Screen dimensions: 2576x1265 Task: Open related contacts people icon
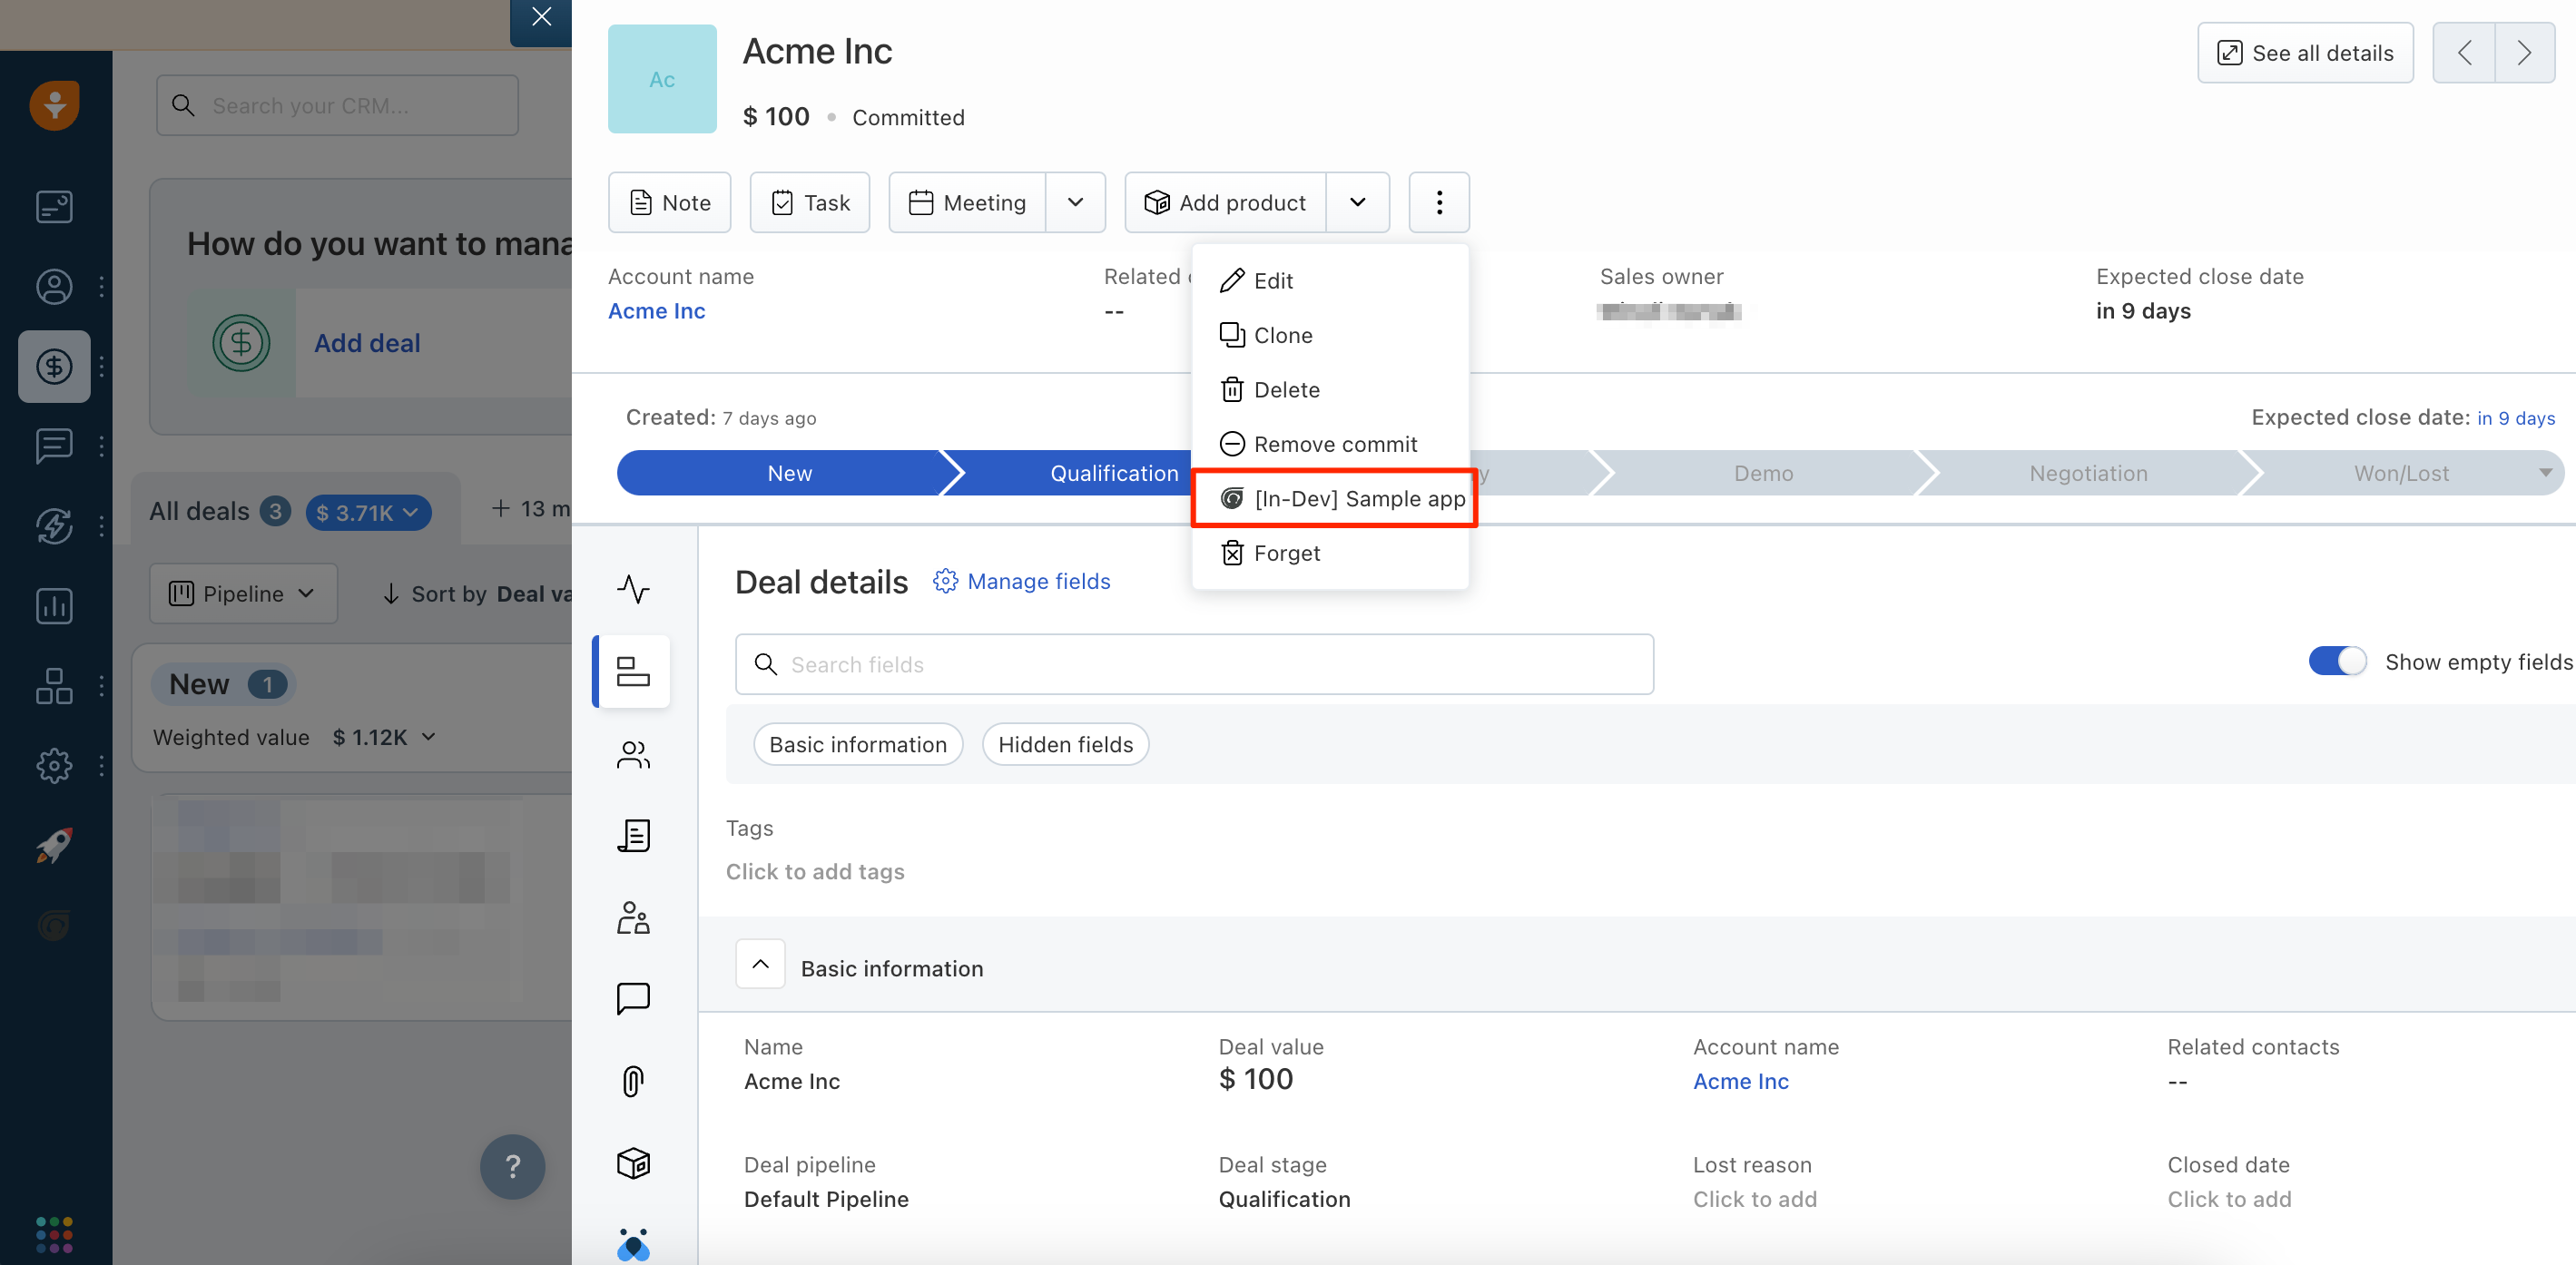(633, 754)
